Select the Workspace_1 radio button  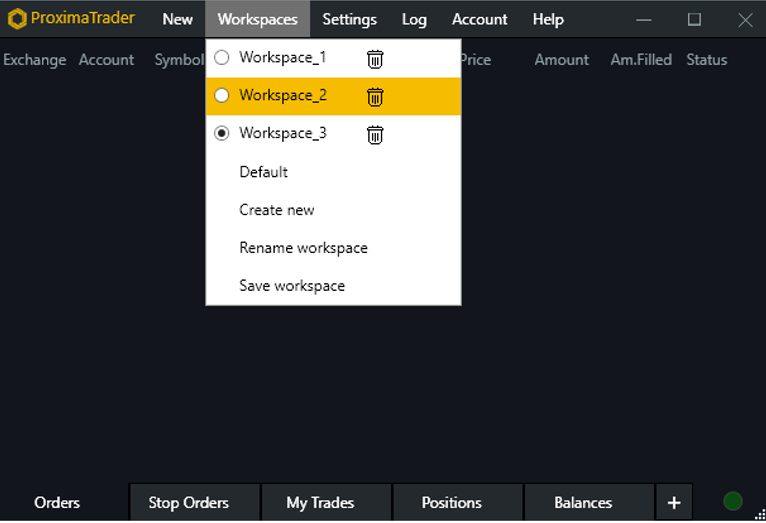[222, 58]
